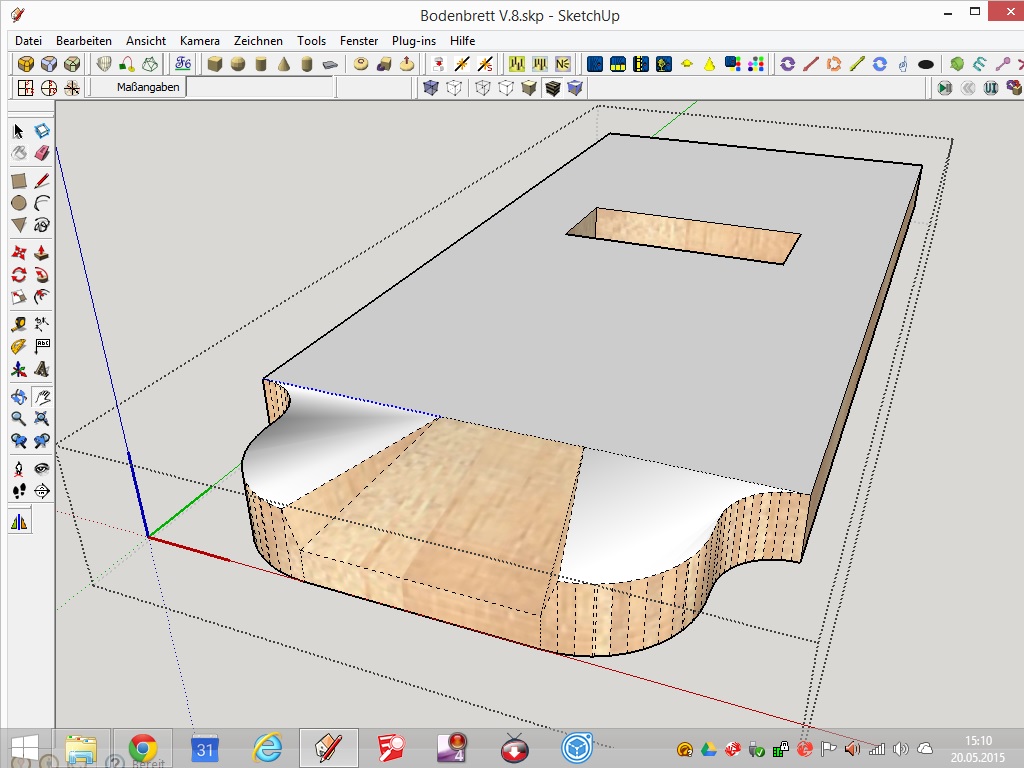The height and width of the screenshot is (768, 1024).
Task: Pick the Rectangle drawing tool
Action: (x=18, y=181)
